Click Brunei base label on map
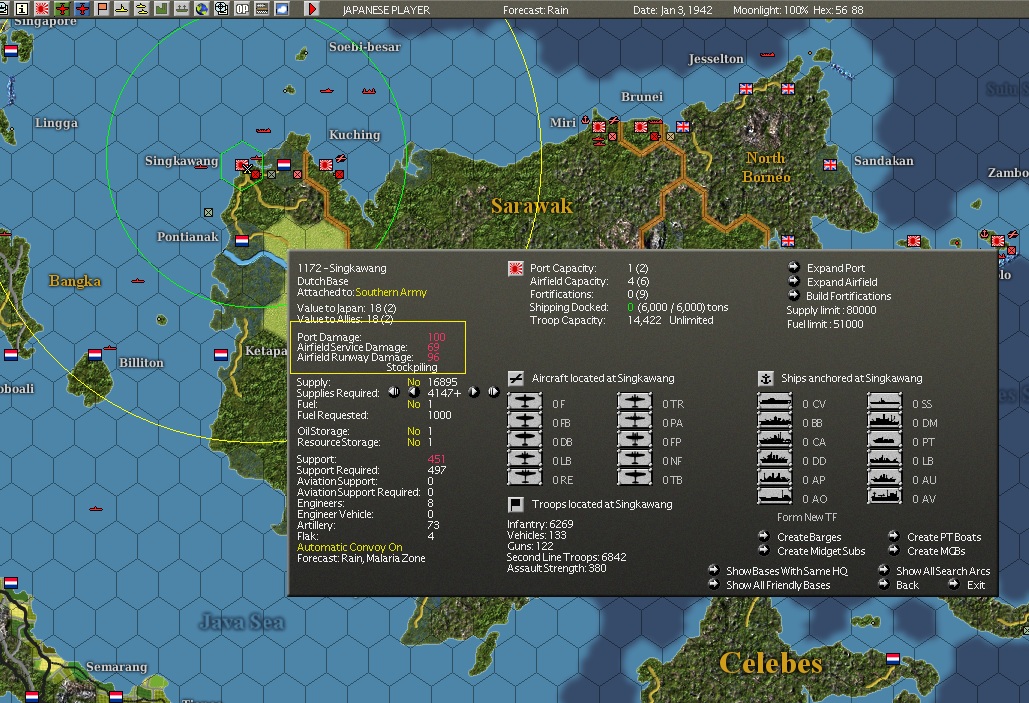The width and height of the screenshot is (1029, 703). pyautogui.click(x=642, y=96)
